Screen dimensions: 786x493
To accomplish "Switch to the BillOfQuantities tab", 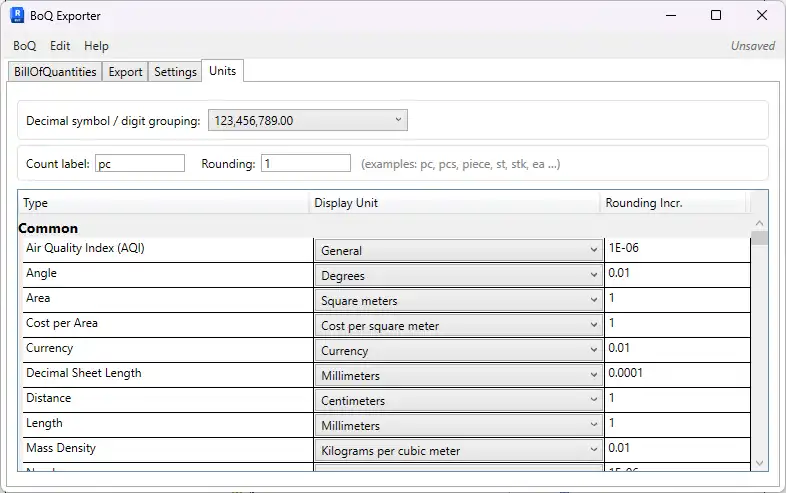I will (55, 72).
